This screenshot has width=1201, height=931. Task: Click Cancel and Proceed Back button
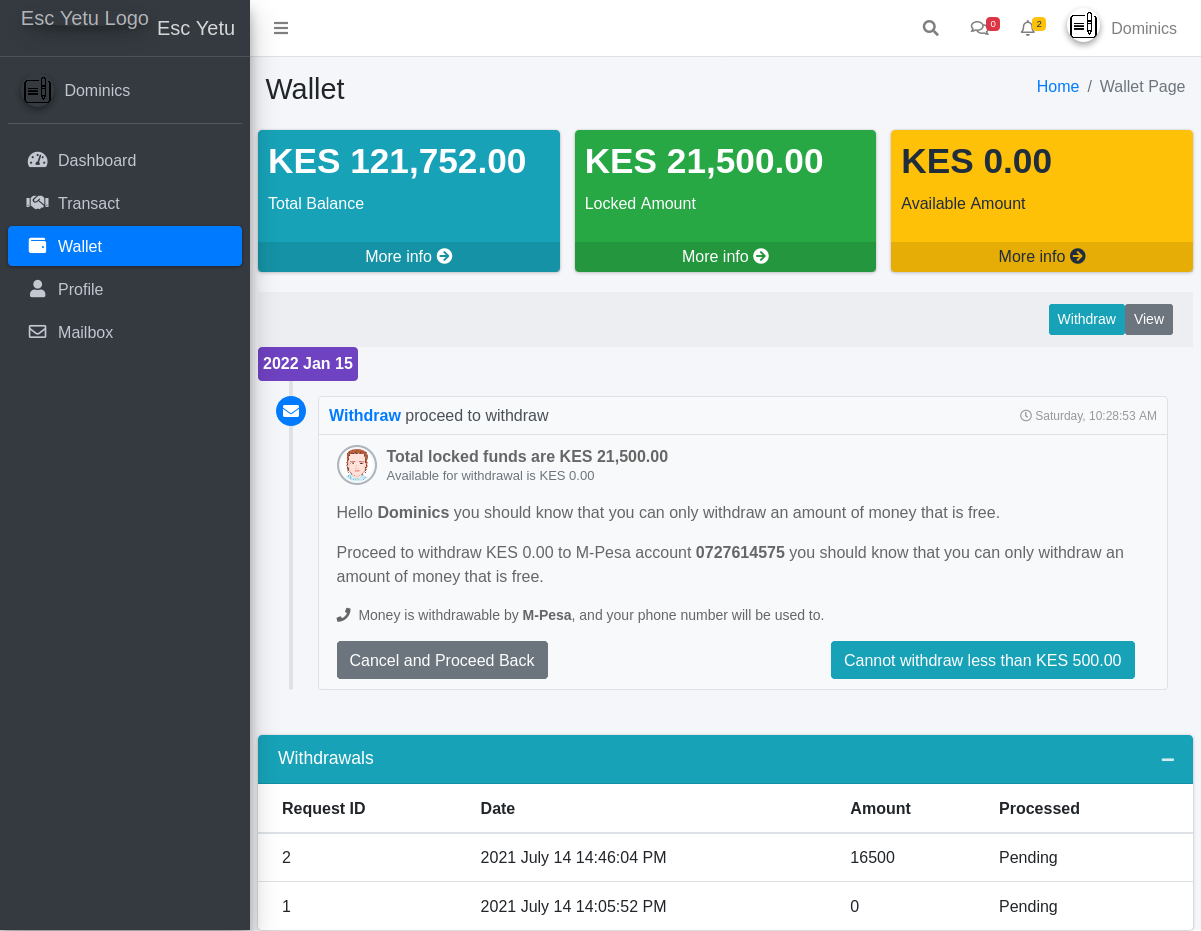(442, 660)
